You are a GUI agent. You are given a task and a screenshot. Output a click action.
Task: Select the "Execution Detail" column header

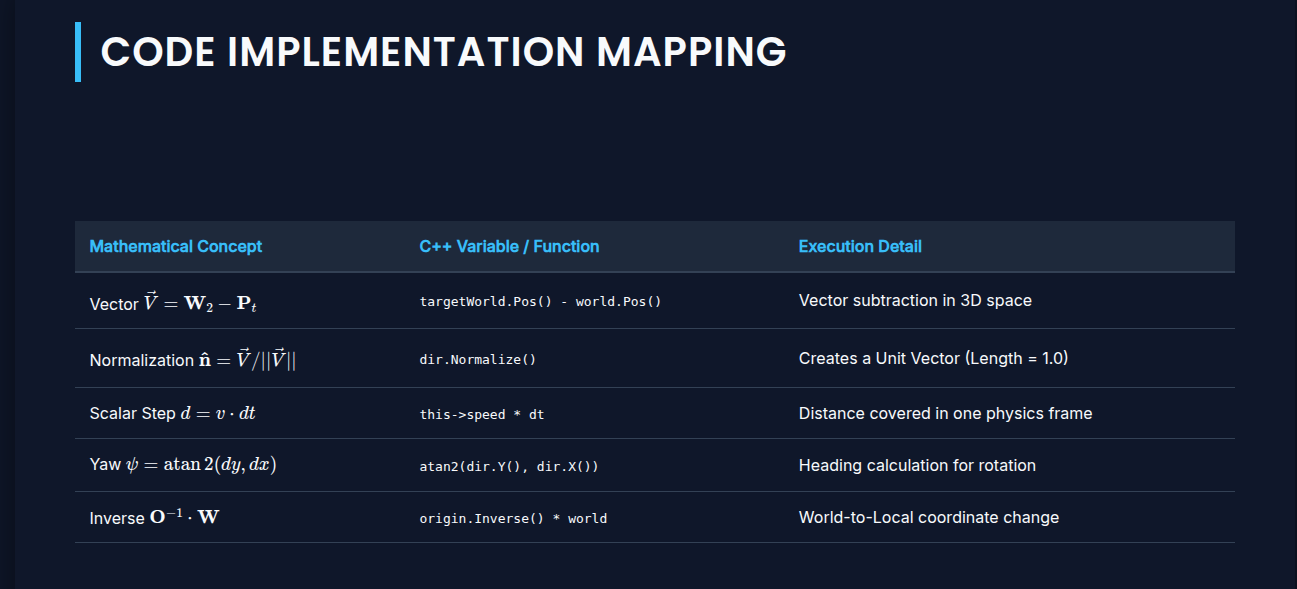click(x=860, y=246)
